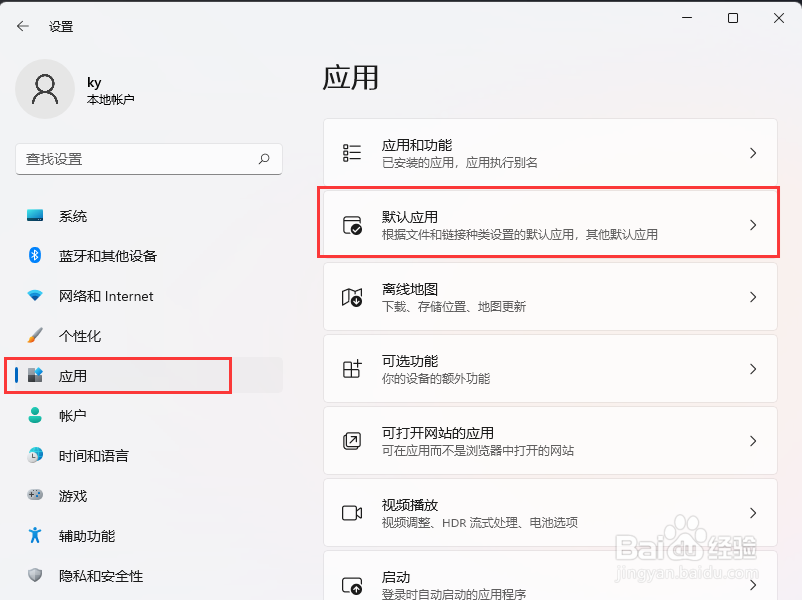Image resolution: width=802 pixels, height=600 pixels.
Task: Open 启动 via its chevron arrow
Action: point(753,586)
